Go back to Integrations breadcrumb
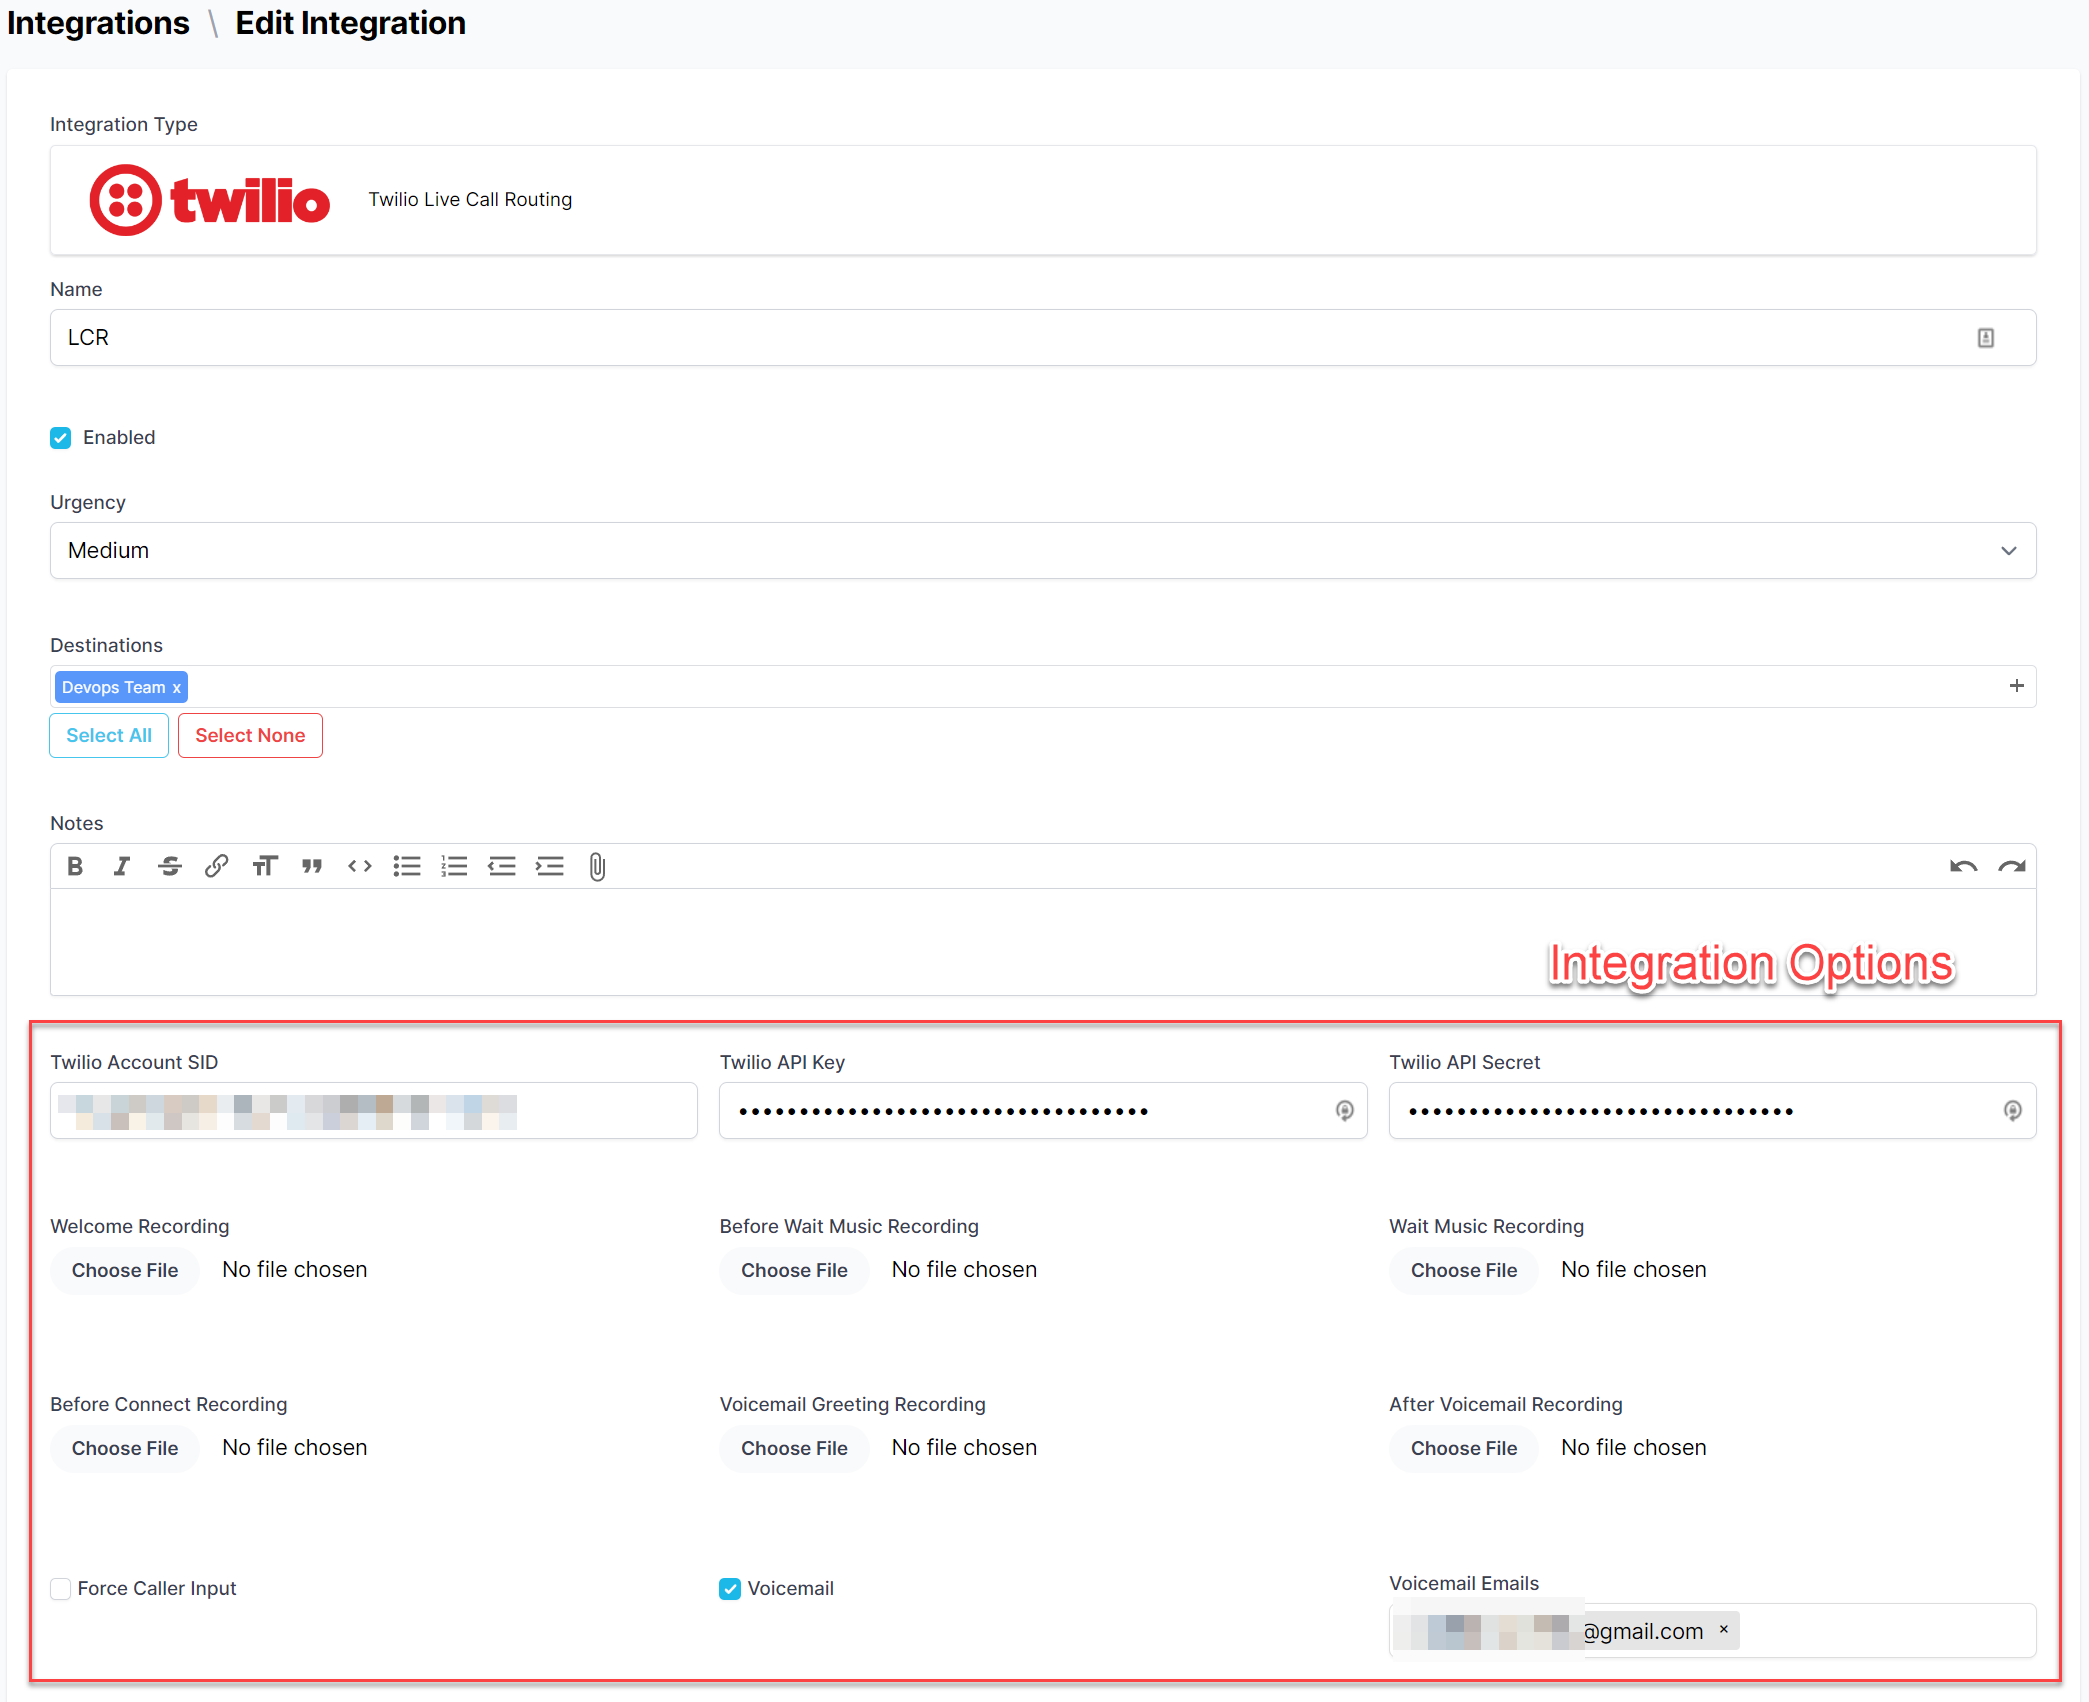Image resolution: width=2089 pixels, height=1702 pixels. click(98, 23)
